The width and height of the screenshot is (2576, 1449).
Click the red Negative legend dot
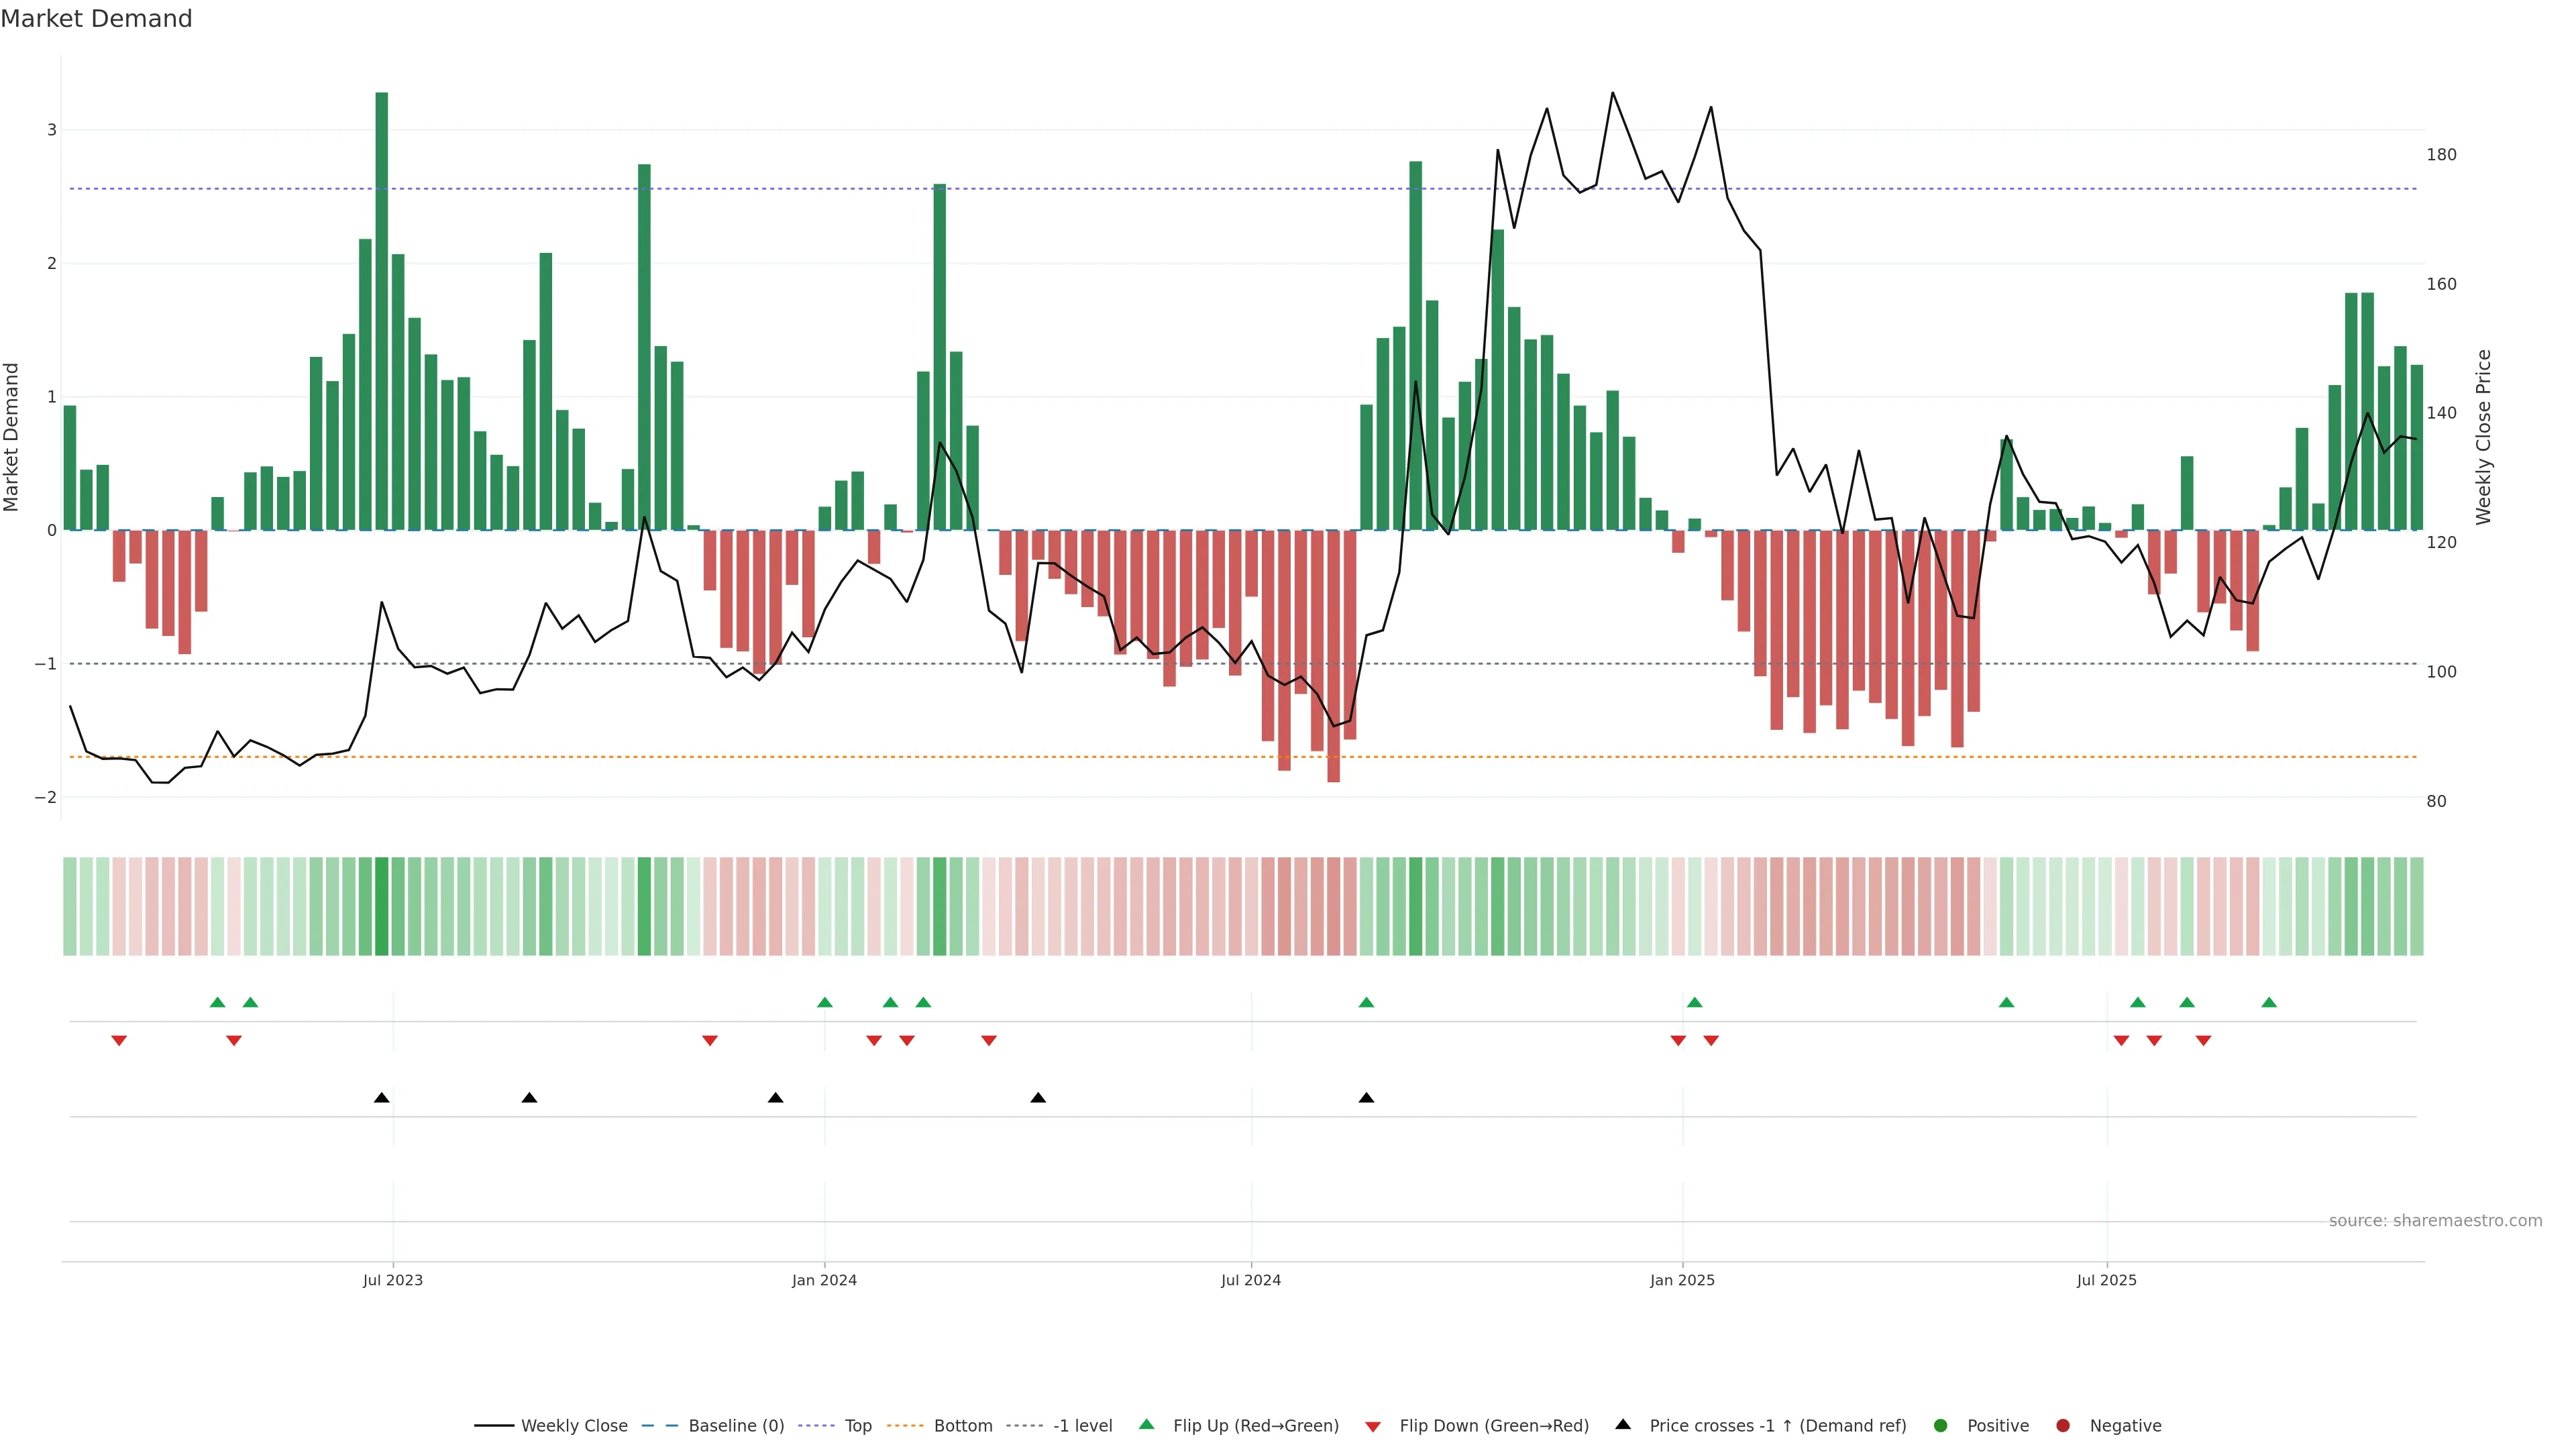tap(2063, 1425)
